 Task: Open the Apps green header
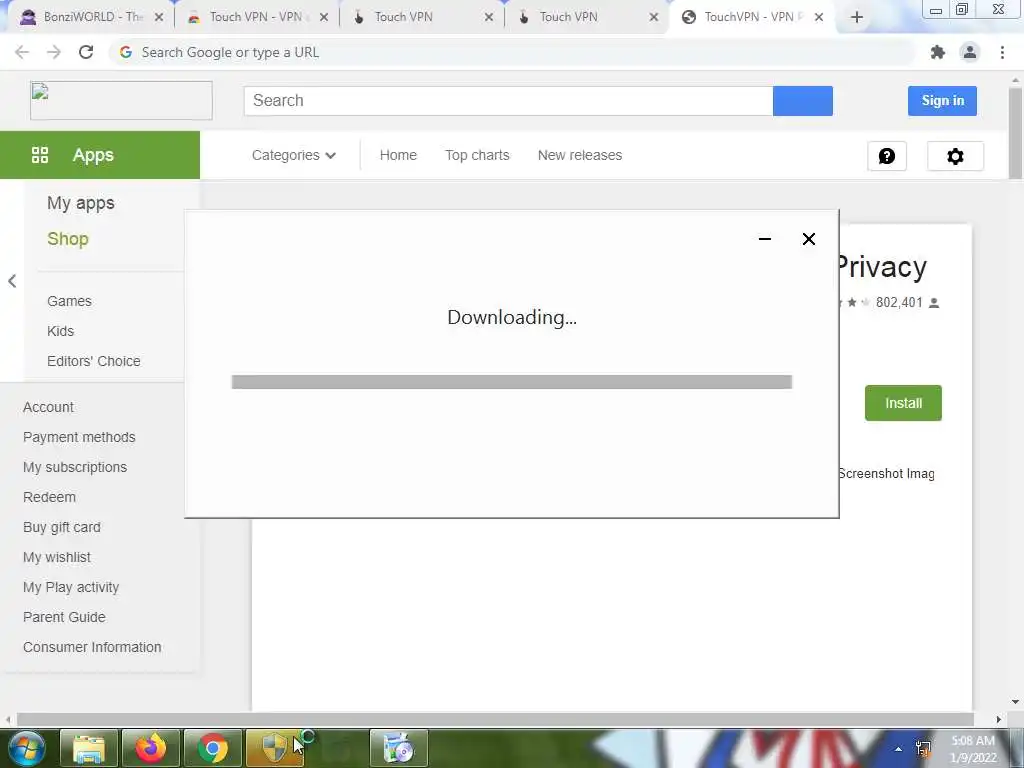pyautogui.click(x=100, y=155)
